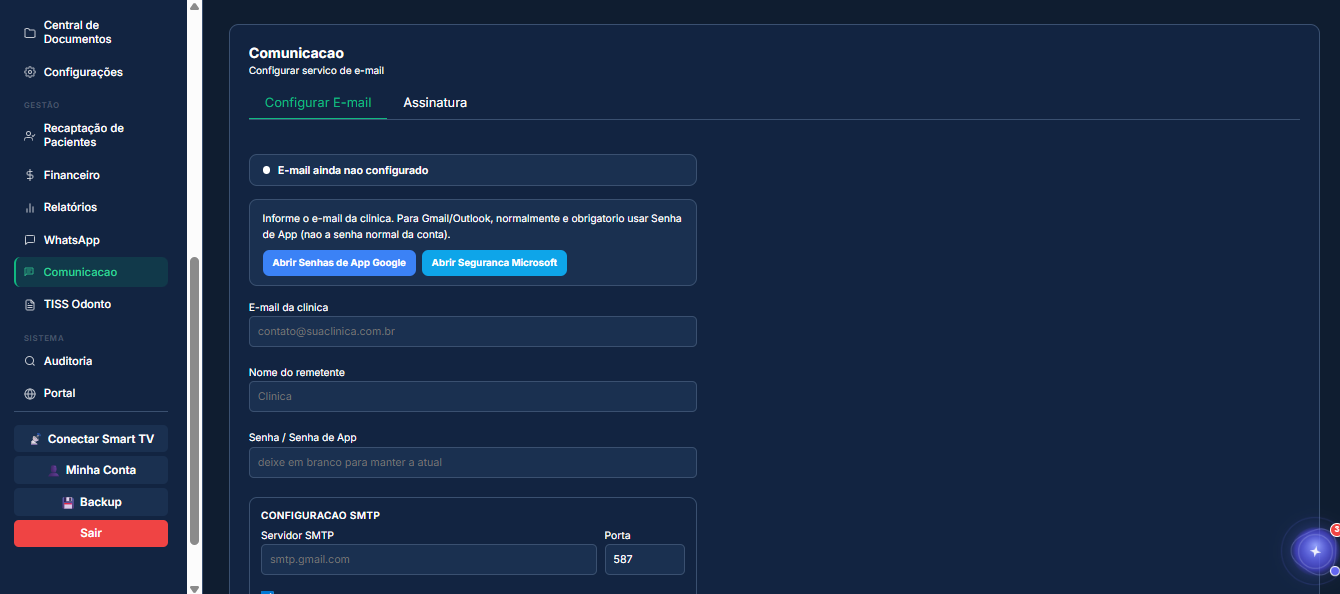Click the 'CONFIGURACAO SMTP' heading
1340x594 pixels.
320,515
